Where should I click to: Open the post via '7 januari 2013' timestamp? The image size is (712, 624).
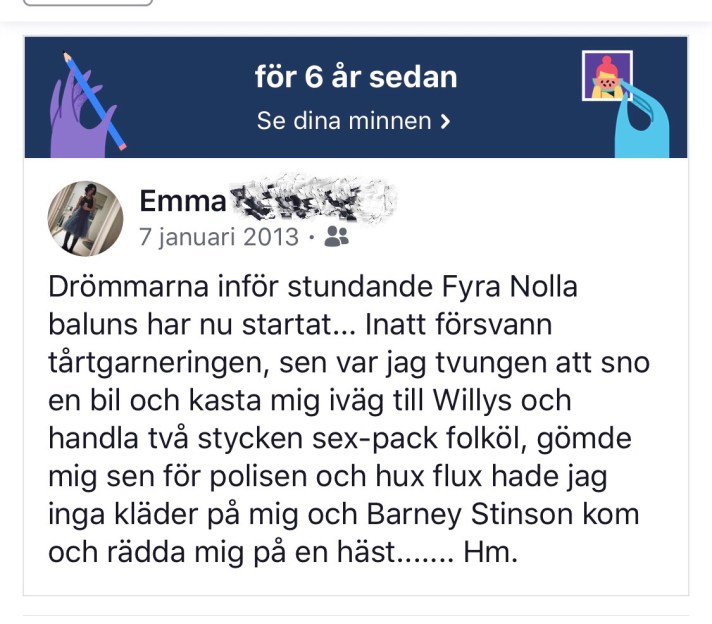(219, 237)
